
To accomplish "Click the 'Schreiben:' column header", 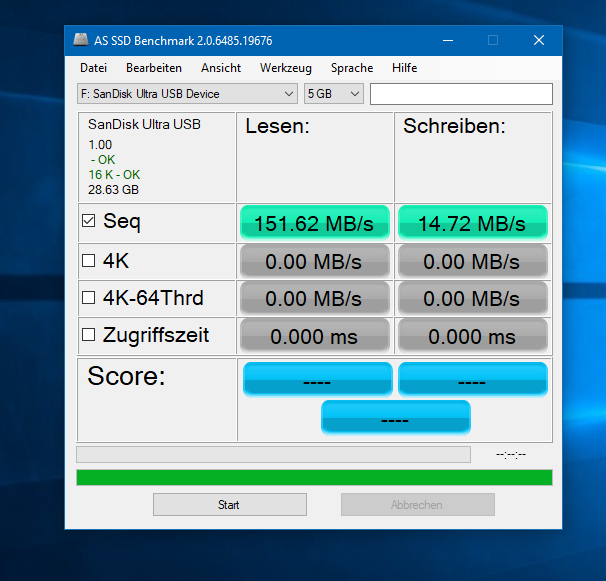I will [x=454, y=126].
